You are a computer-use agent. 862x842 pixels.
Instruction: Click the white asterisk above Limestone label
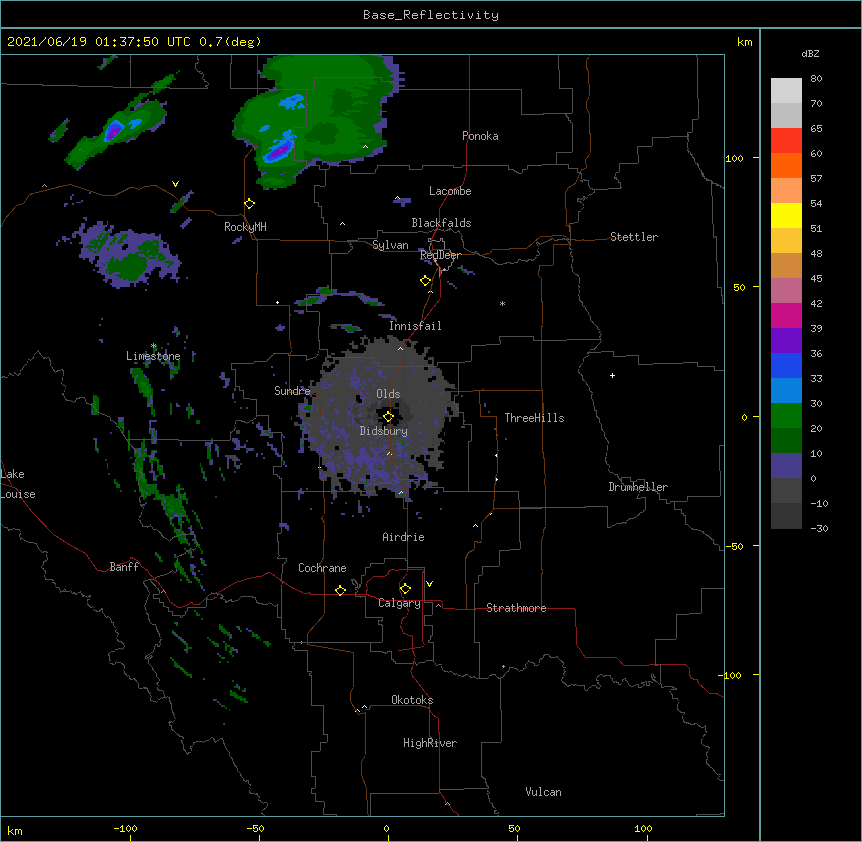point(154,346)
